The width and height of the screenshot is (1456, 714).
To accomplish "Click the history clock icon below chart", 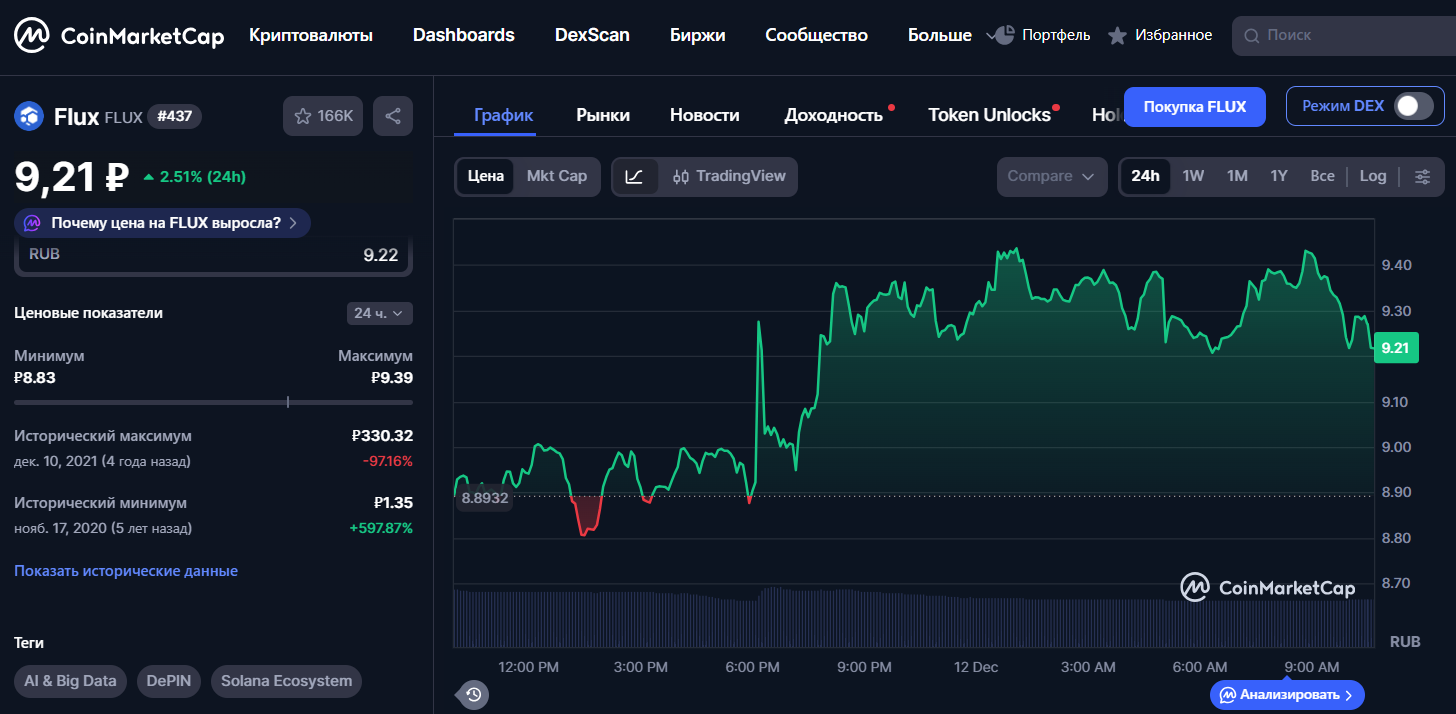I will click(x=473, y=694).
